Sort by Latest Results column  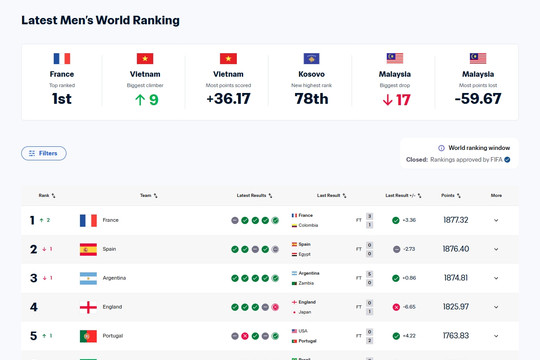pyautogui.click(x=254, y=195)
